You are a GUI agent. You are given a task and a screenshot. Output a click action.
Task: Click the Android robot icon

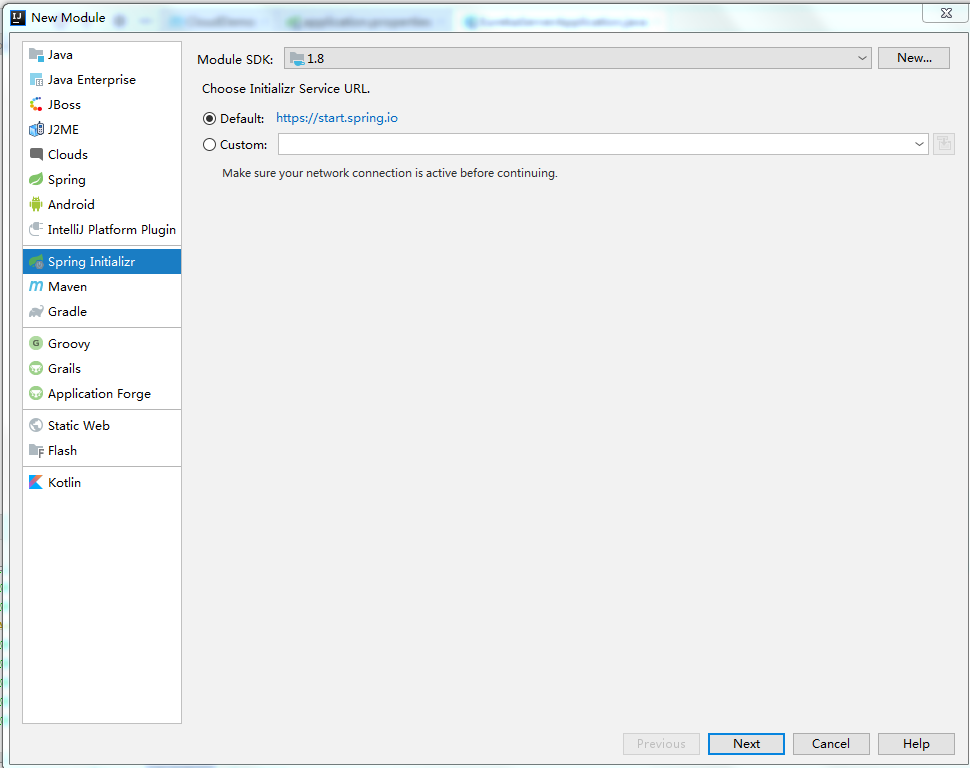click(36, 204)
